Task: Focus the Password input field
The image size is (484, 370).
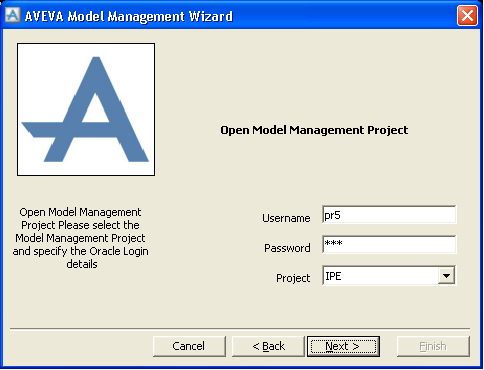Action: [389, 245]
